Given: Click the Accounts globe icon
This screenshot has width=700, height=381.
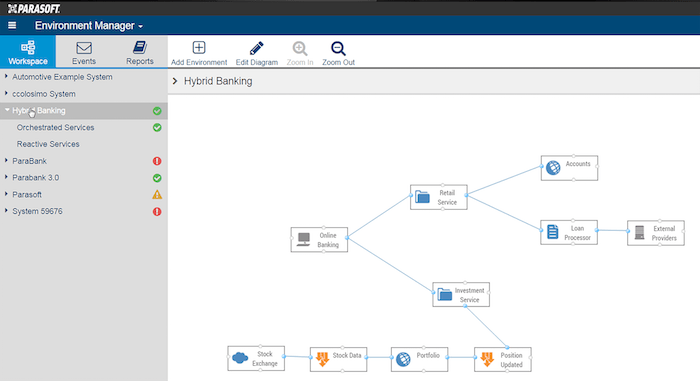Looking at the screenshot, I should coord(553,167).
